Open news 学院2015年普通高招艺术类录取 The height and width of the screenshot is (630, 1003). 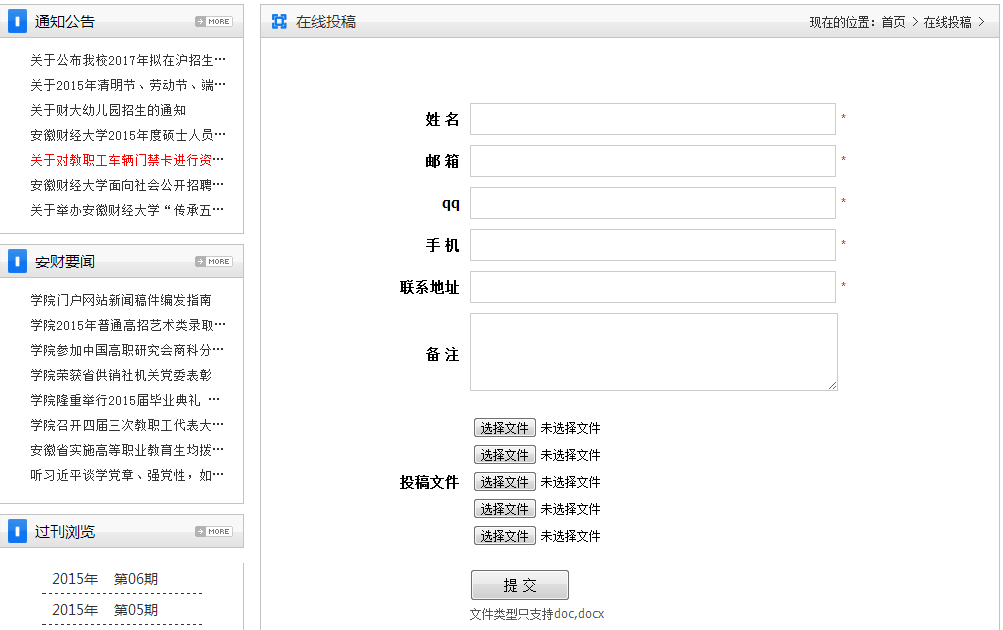pos(128,325)
